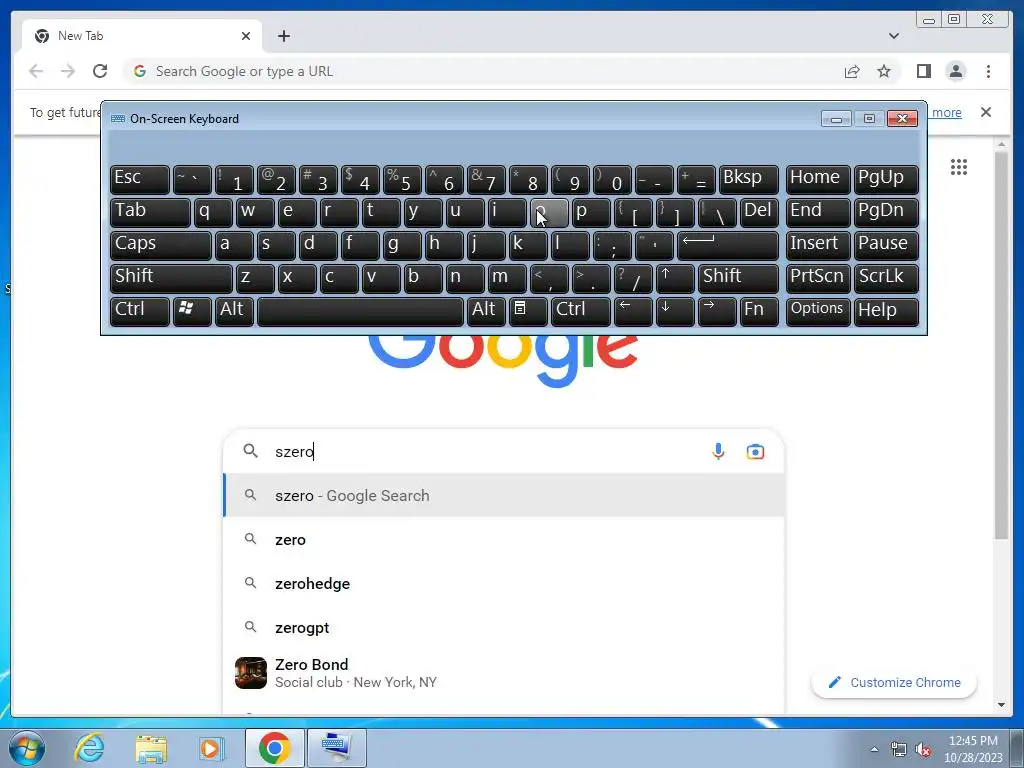Open the Windows Start menu
Screen dimensions: 1024x768
pos(26,748)
